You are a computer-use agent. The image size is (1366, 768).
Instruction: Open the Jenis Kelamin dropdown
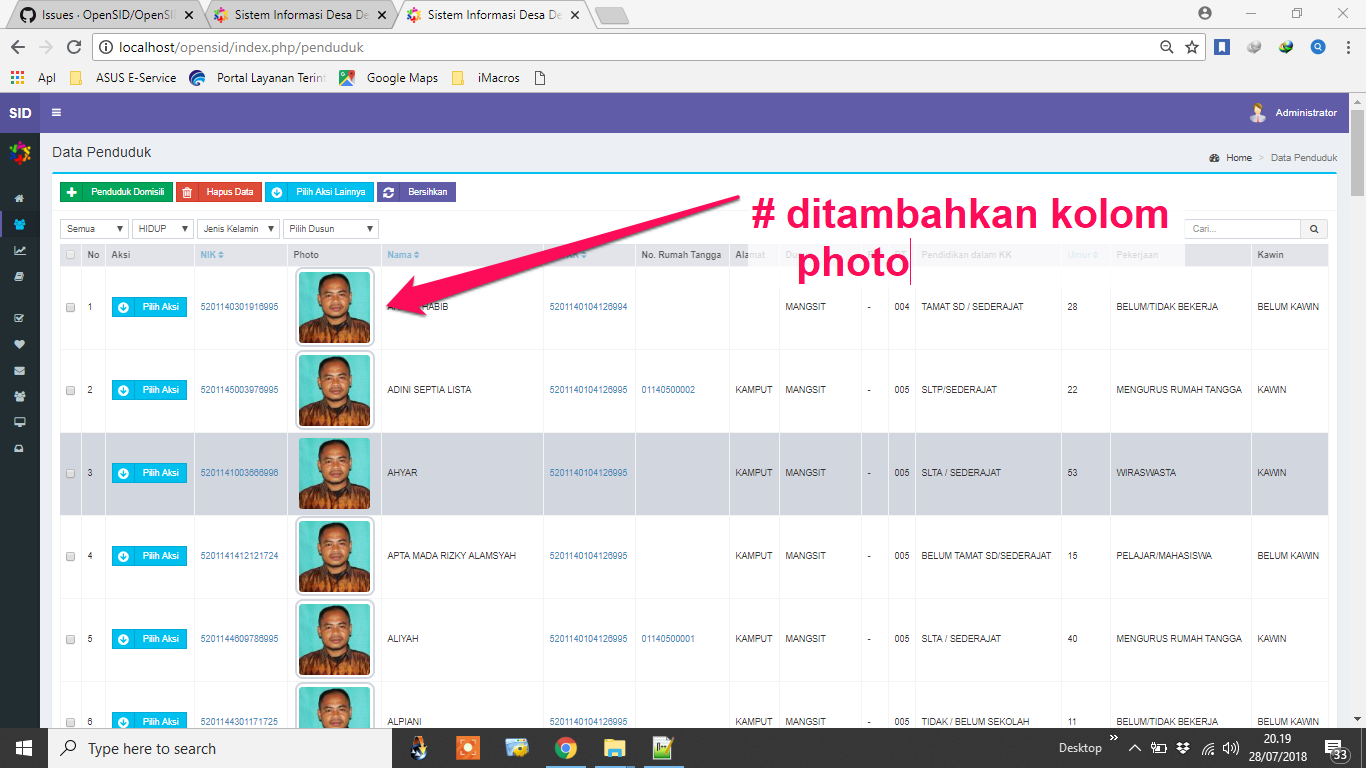240,228
